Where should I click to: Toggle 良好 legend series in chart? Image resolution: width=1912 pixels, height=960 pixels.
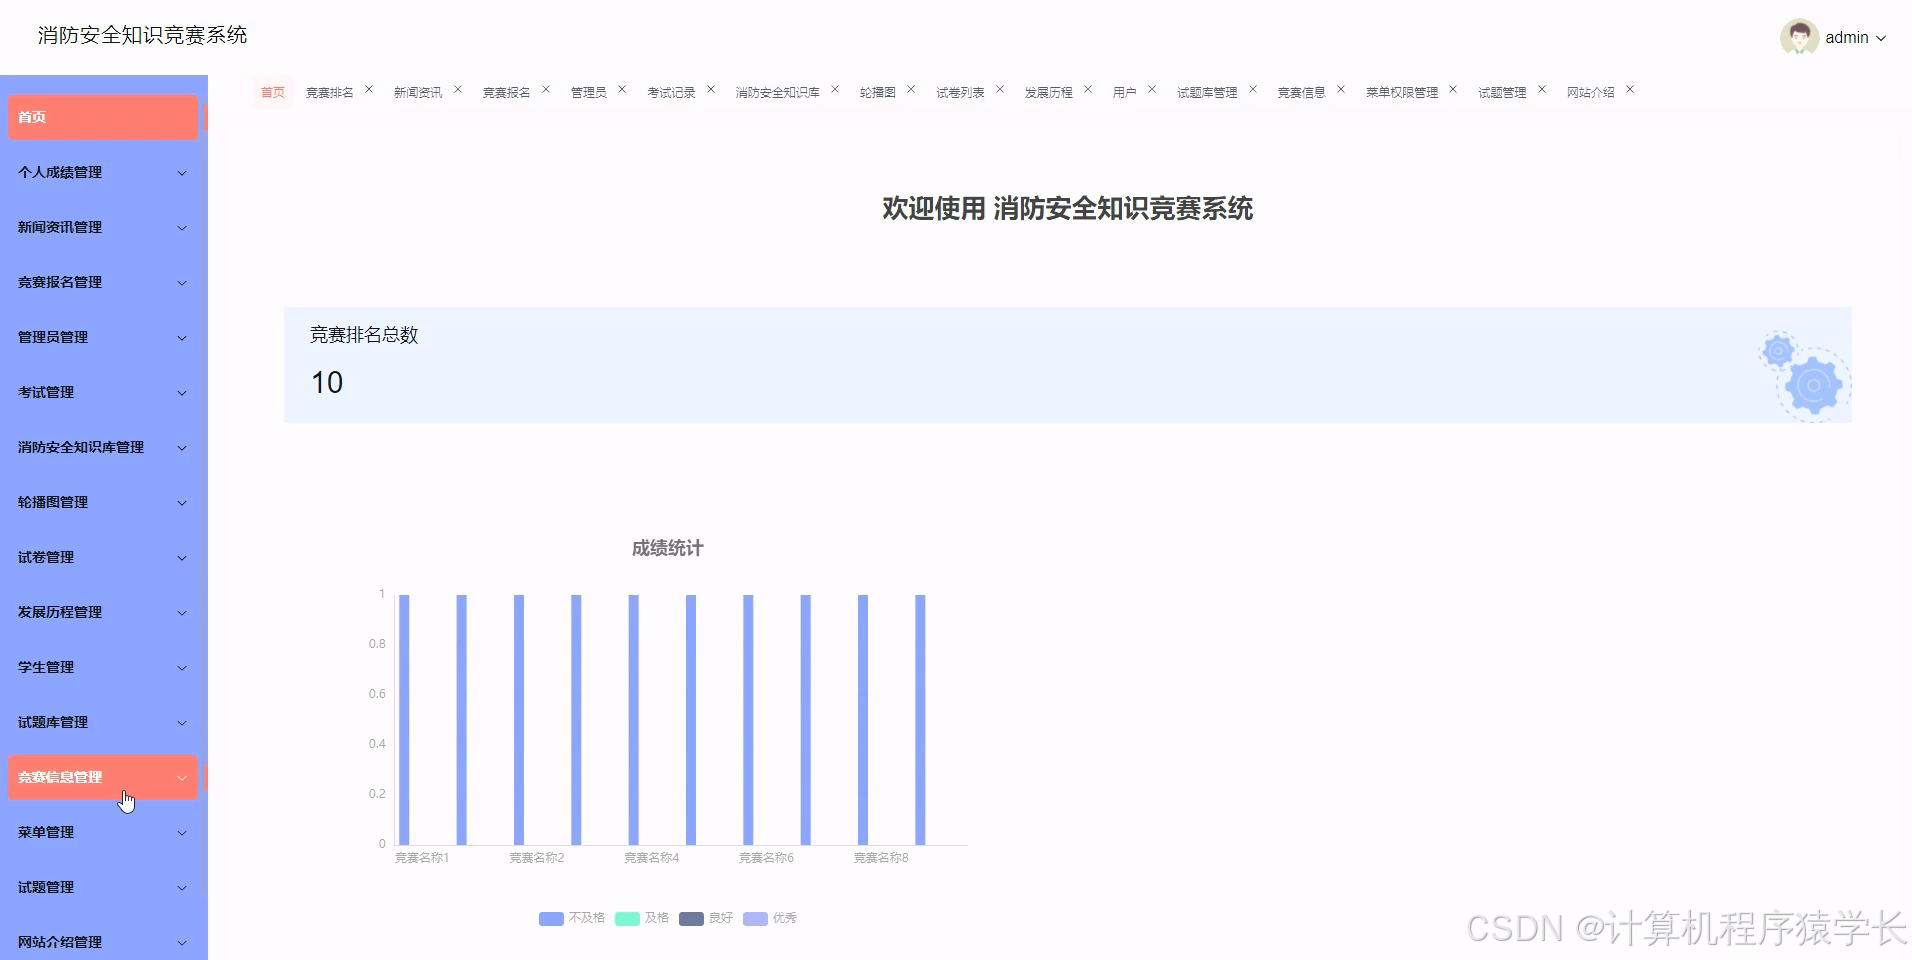click(x=706, y=918)
